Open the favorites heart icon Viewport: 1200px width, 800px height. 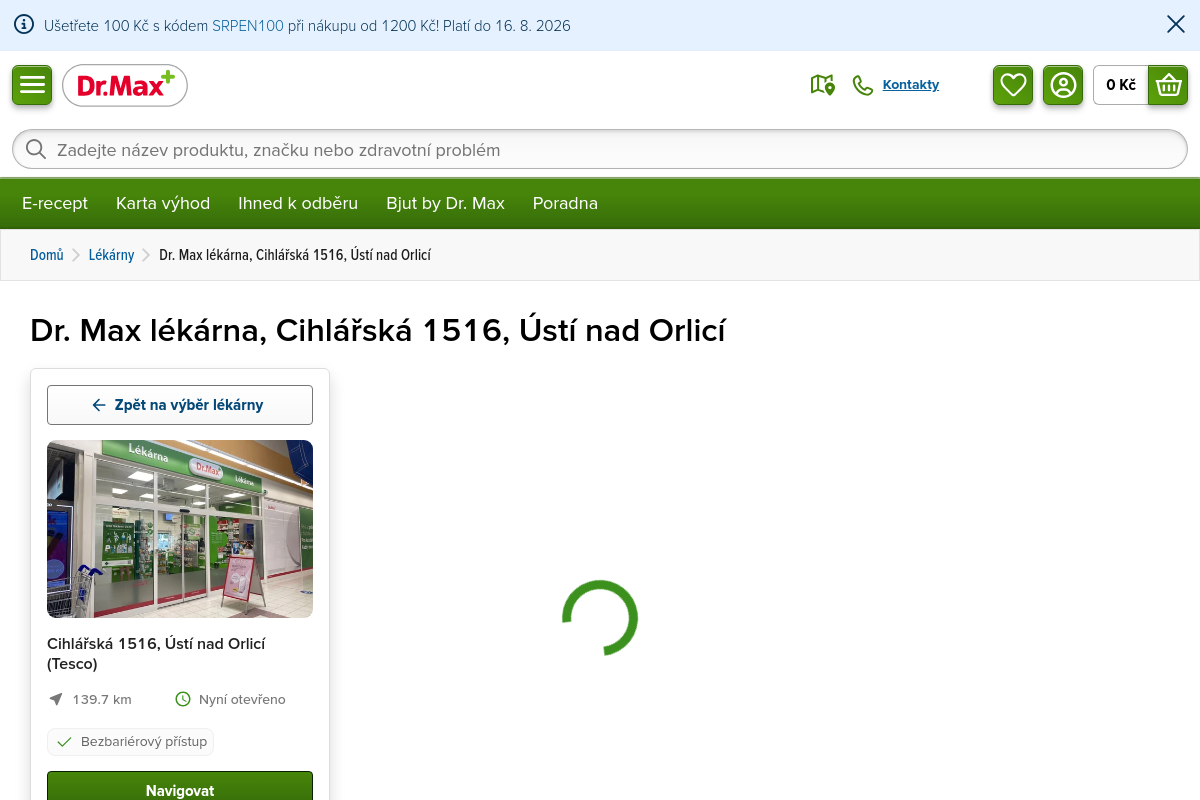1013,85
